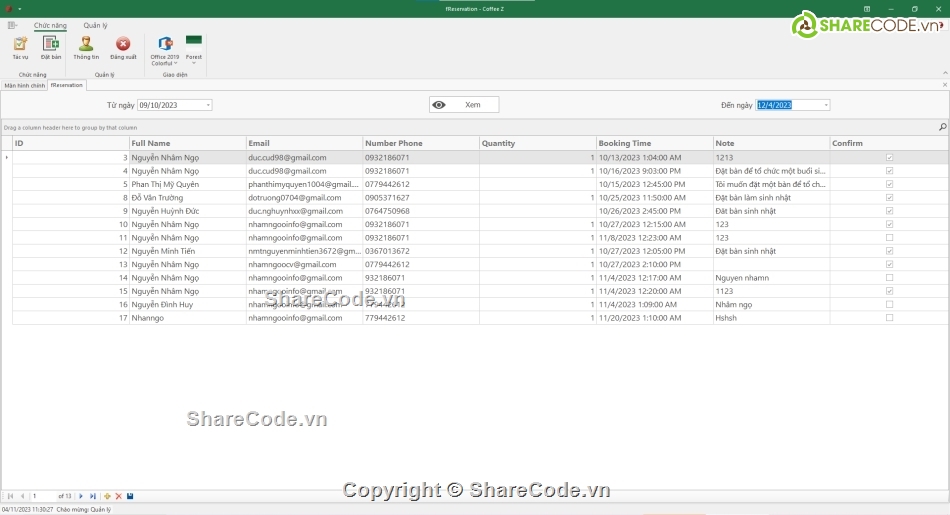Open the Từ ngày date dropdown
This screenshot has width=950, height=515.
click(208, 105)
